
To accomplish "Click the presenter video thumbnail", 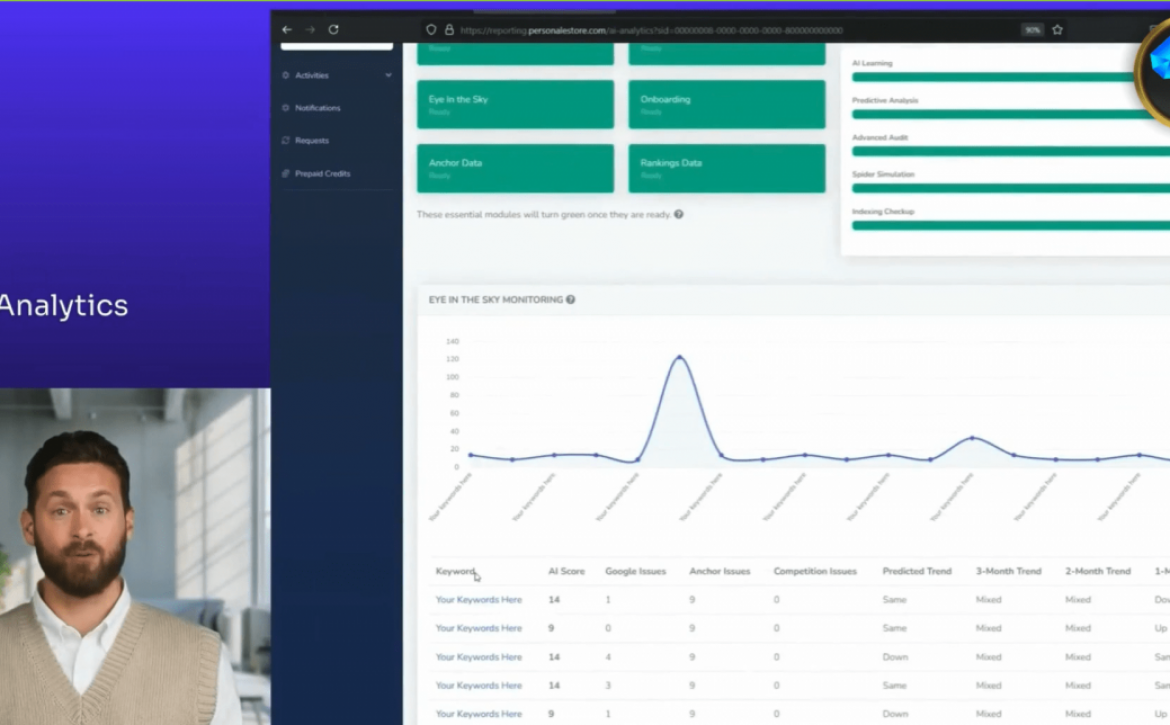I will pyautogui.click(x=135, y=556).
